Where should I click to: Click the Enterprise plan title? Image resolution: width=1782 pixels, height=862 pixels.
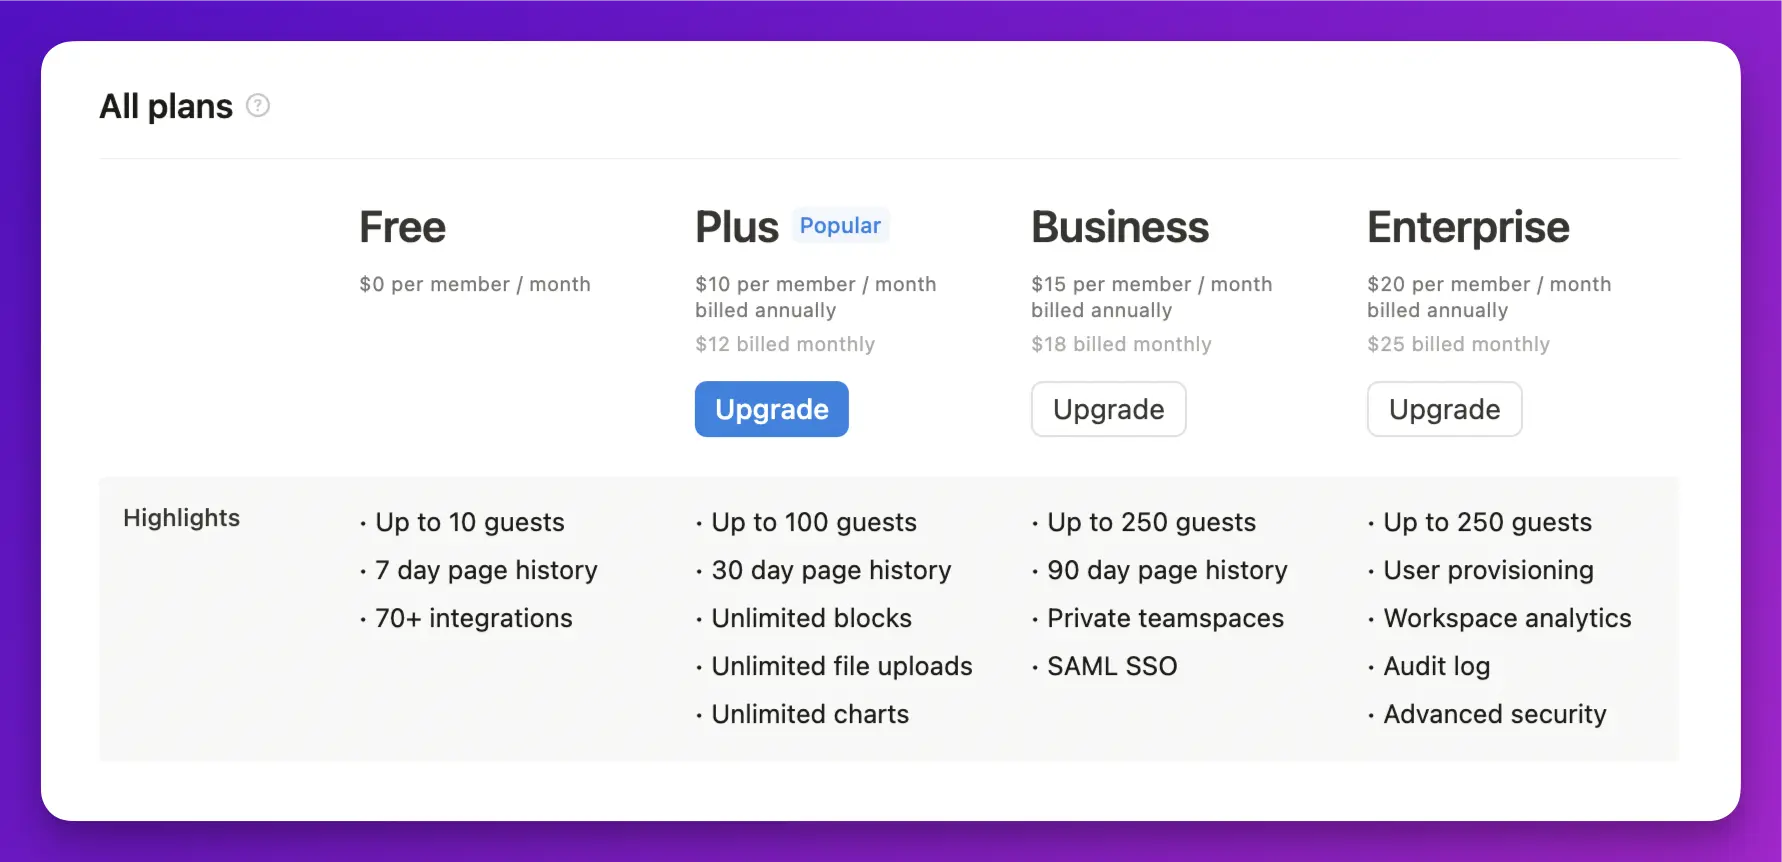1468,228
